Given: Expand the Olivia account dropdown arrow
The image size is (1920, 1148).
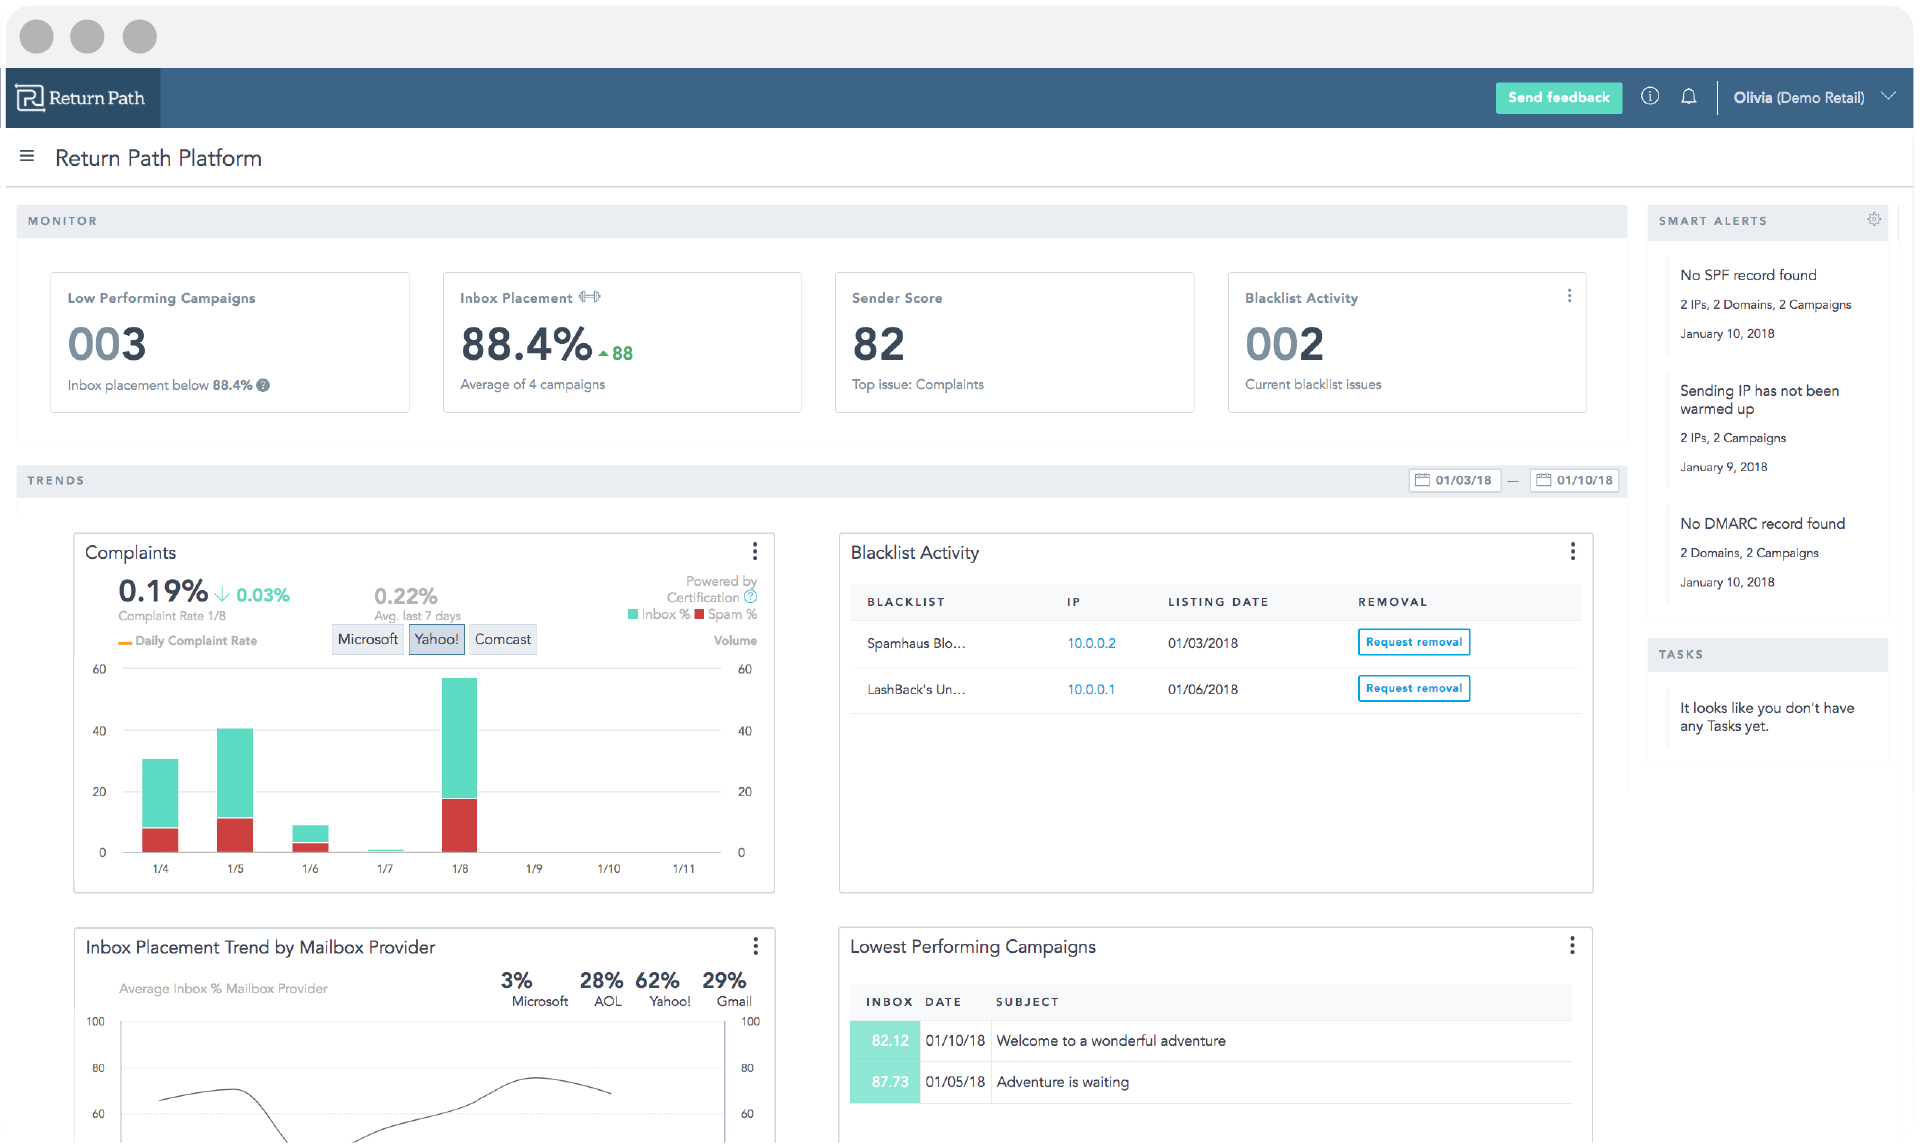Looking at the screenshot, I should [x=1888, y=96].
